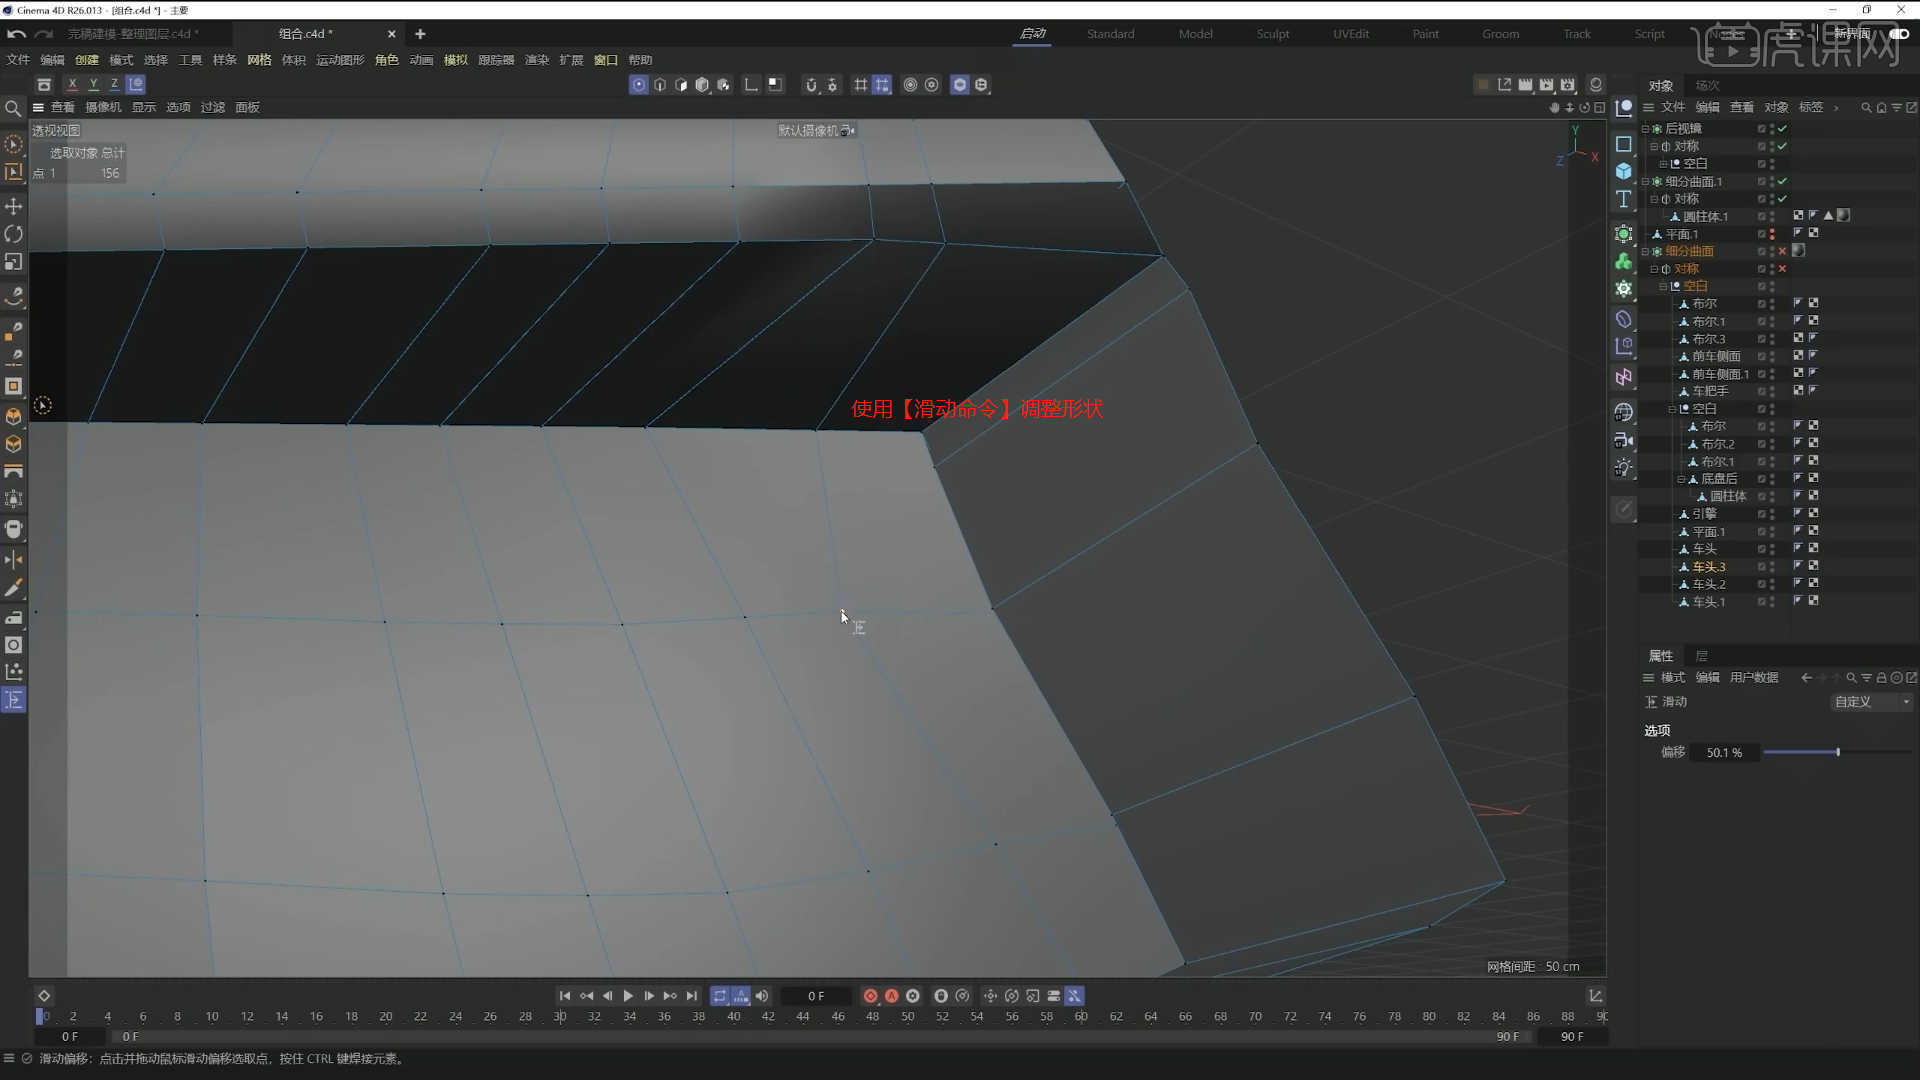
Task: Switch to Sculpt layout
Action: 1272,34
